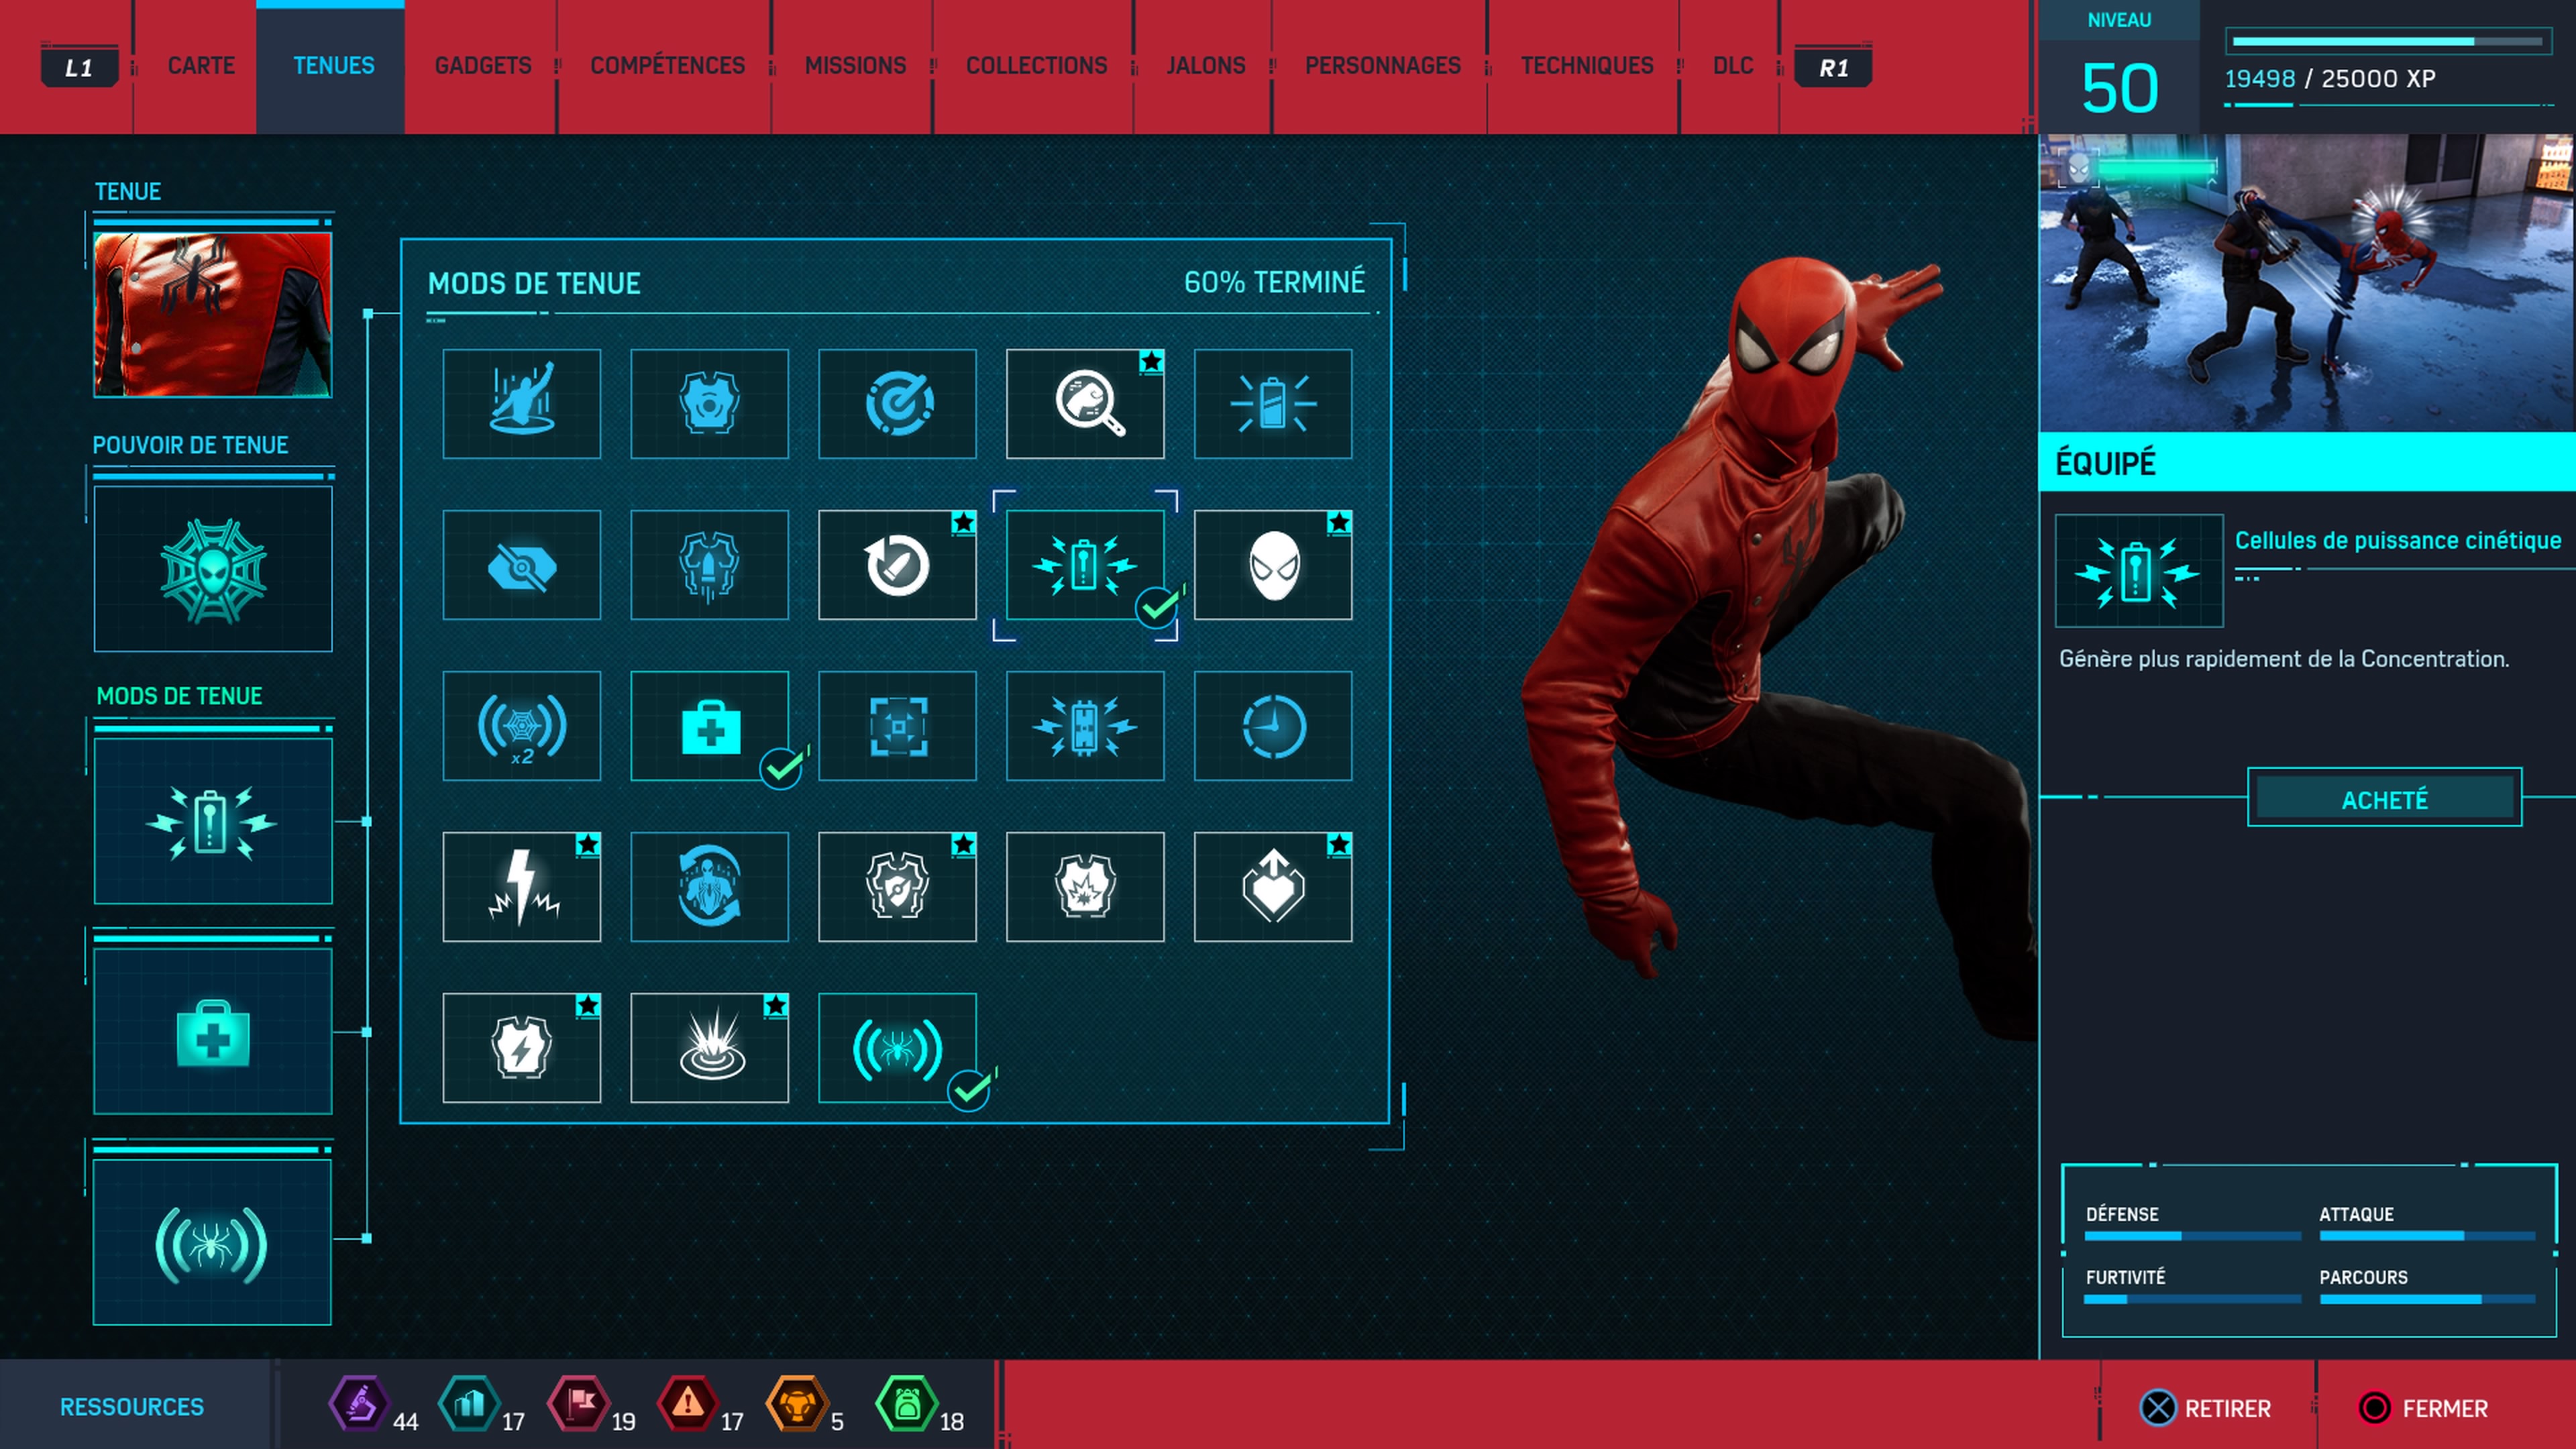The image size is (2576, 1449).
Task: Choose the ground blast mod icon
Action: (709, 1048)
